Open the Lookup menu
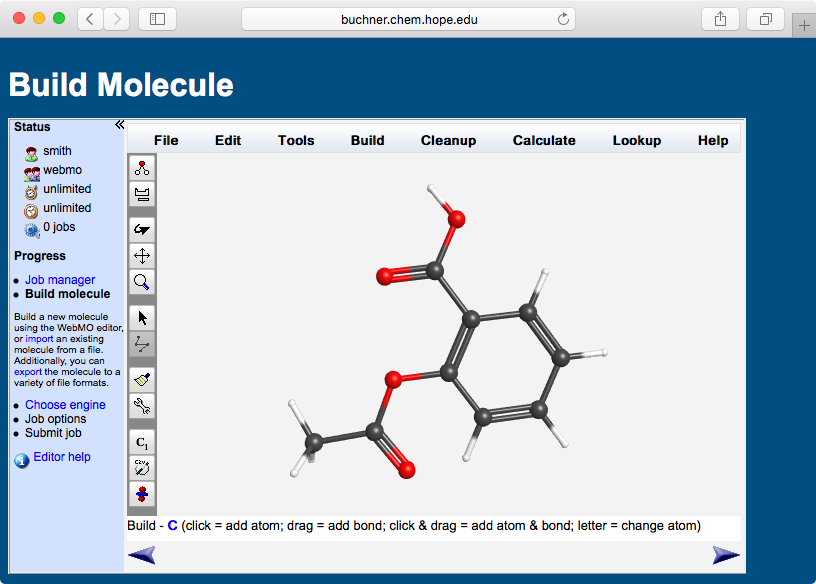This screenshot has height=584, width=816. point(637,140)
